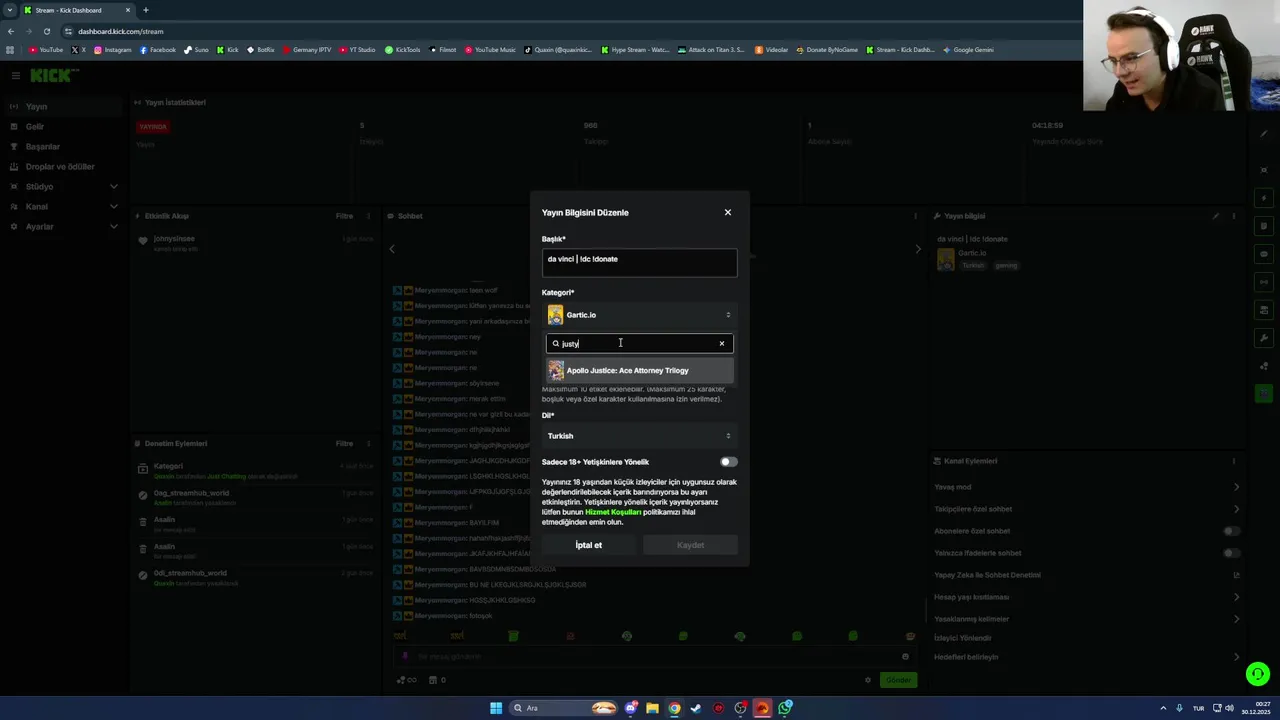This screenshot has width=1280, height=720.
Task: Open Google Gemini bookmark
Action: tap(968, 49)
